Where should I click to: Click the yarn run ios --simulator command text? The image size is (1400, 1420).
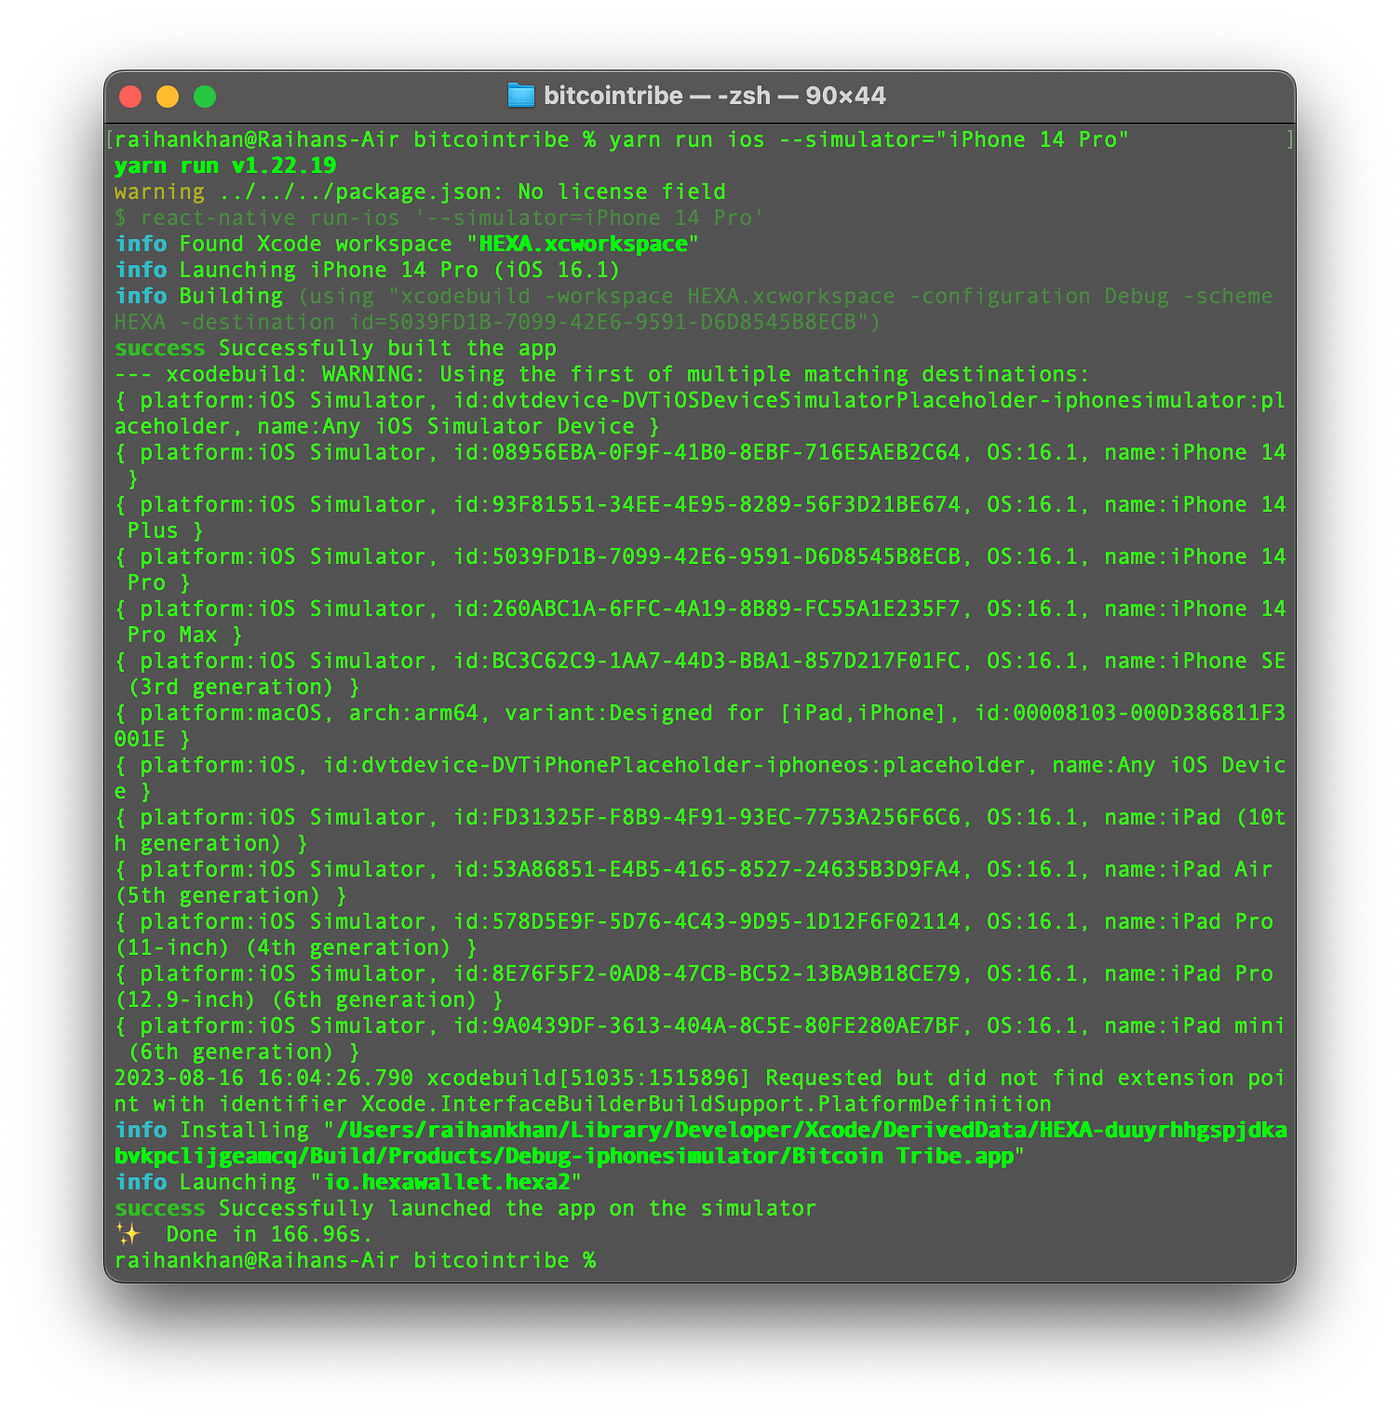coord(869,140)
